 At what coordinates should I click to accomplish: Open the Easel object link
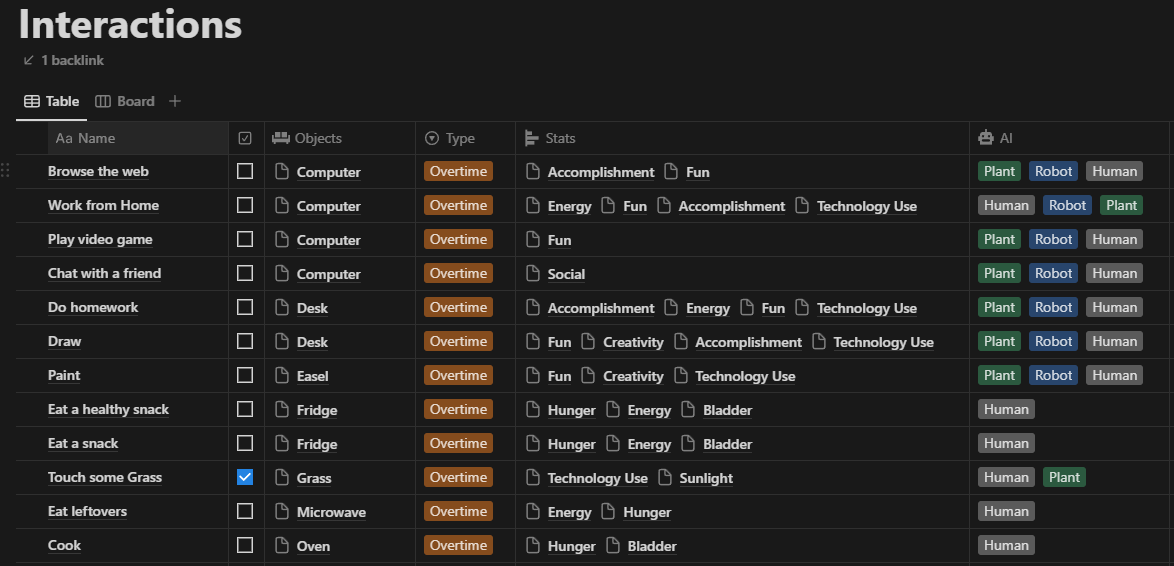[x=312, y=376]
